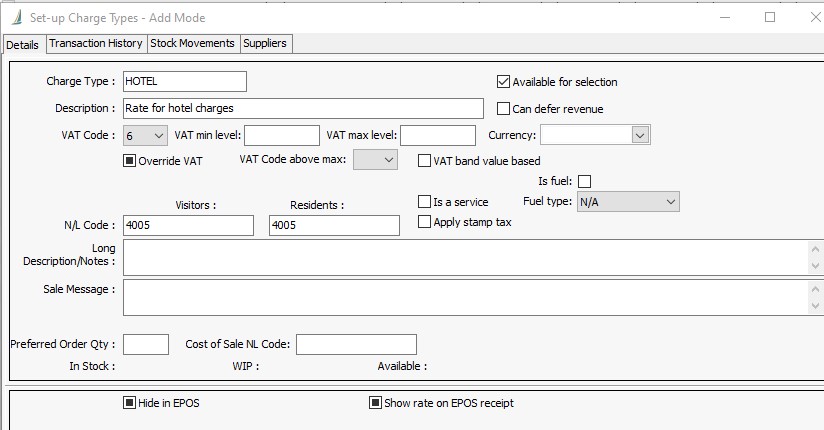Viewport: 824px width, 430px height.
Task: Select the Suppliers tab
Action: [265, 44]
